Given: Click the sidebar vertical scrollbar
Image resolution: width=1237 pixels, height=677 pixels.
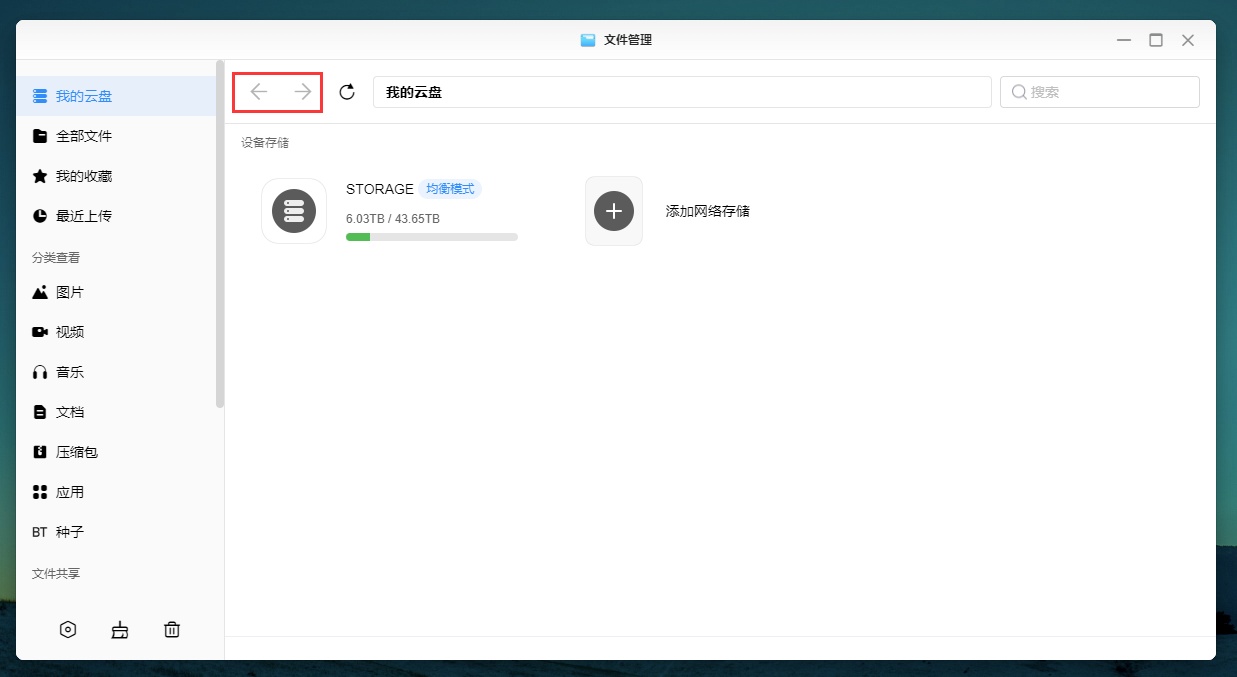Looking at the screenshot, I should click(220, 235).
